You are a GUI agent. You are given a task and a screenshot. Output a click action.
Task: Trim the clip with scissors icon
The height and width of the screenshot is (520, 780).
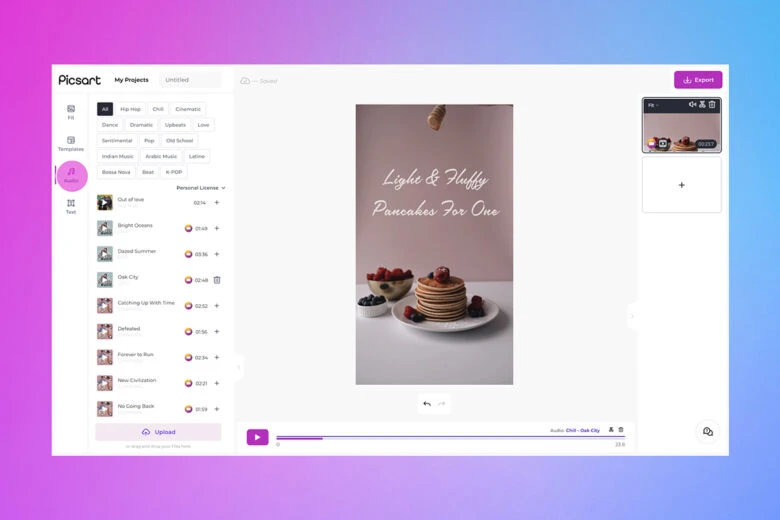click(702, 104)
